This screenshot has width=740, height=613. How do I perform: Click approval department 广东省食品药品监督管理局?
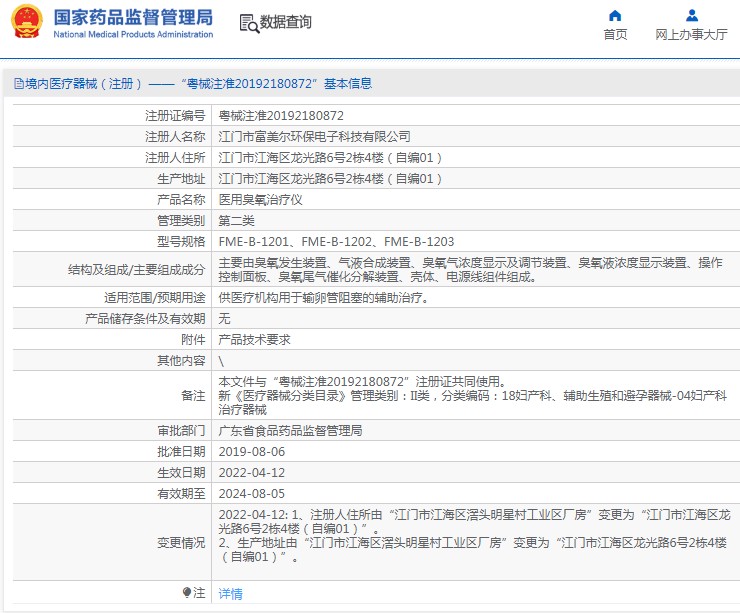(290, 431)
